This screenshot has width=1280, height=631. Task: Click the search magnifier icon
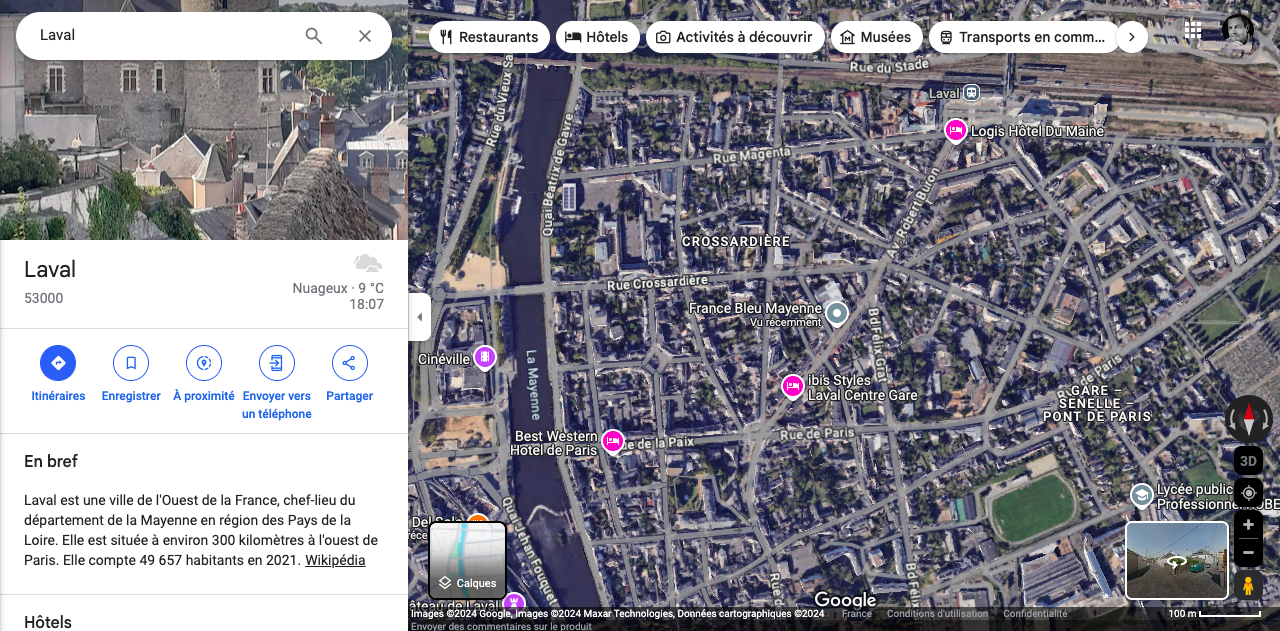(314, 36)
